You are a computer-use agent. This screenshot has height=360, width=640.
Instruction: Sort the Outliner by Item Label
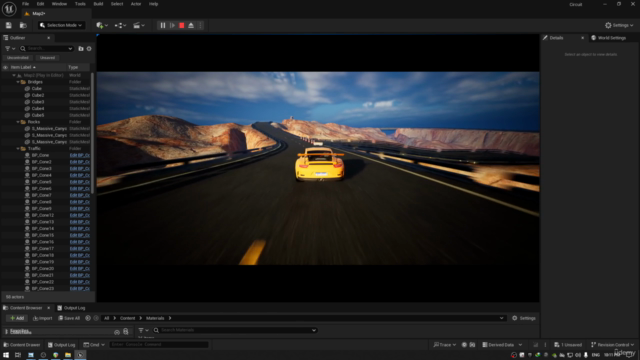click(23, 67)
